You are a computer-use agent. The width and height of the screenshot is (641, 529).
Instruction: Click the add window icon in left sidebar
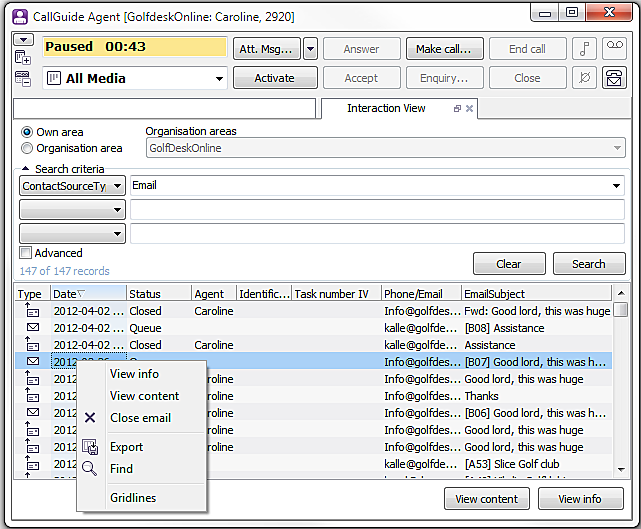23,57
